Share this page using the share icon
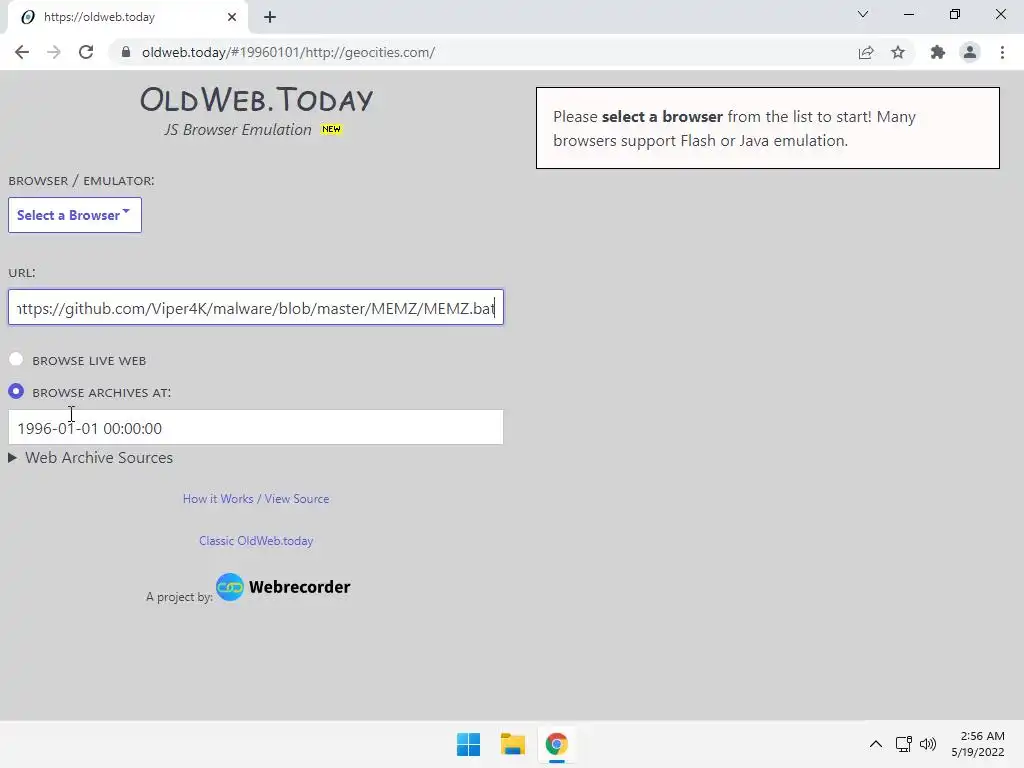The image size is (1024, 768). 866,52
